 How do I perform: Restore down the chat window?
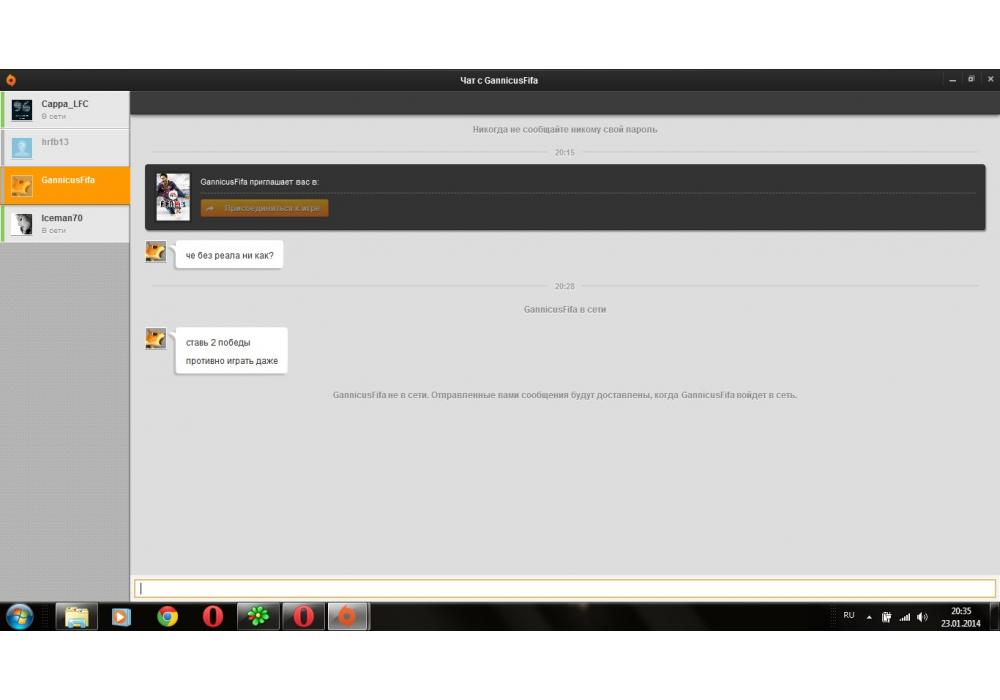tap(971, 80)
